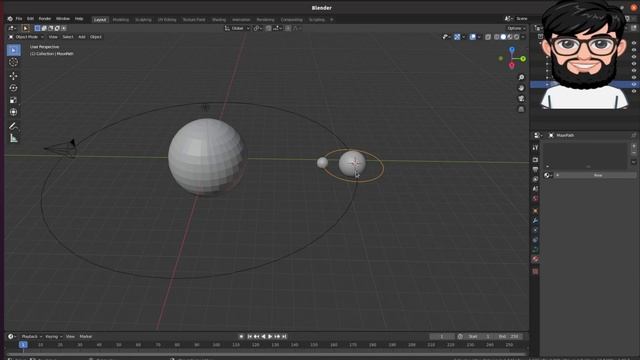Open the Texture properties checker tab icon
The width and height of the screenshot is (640, 360).
535,271
